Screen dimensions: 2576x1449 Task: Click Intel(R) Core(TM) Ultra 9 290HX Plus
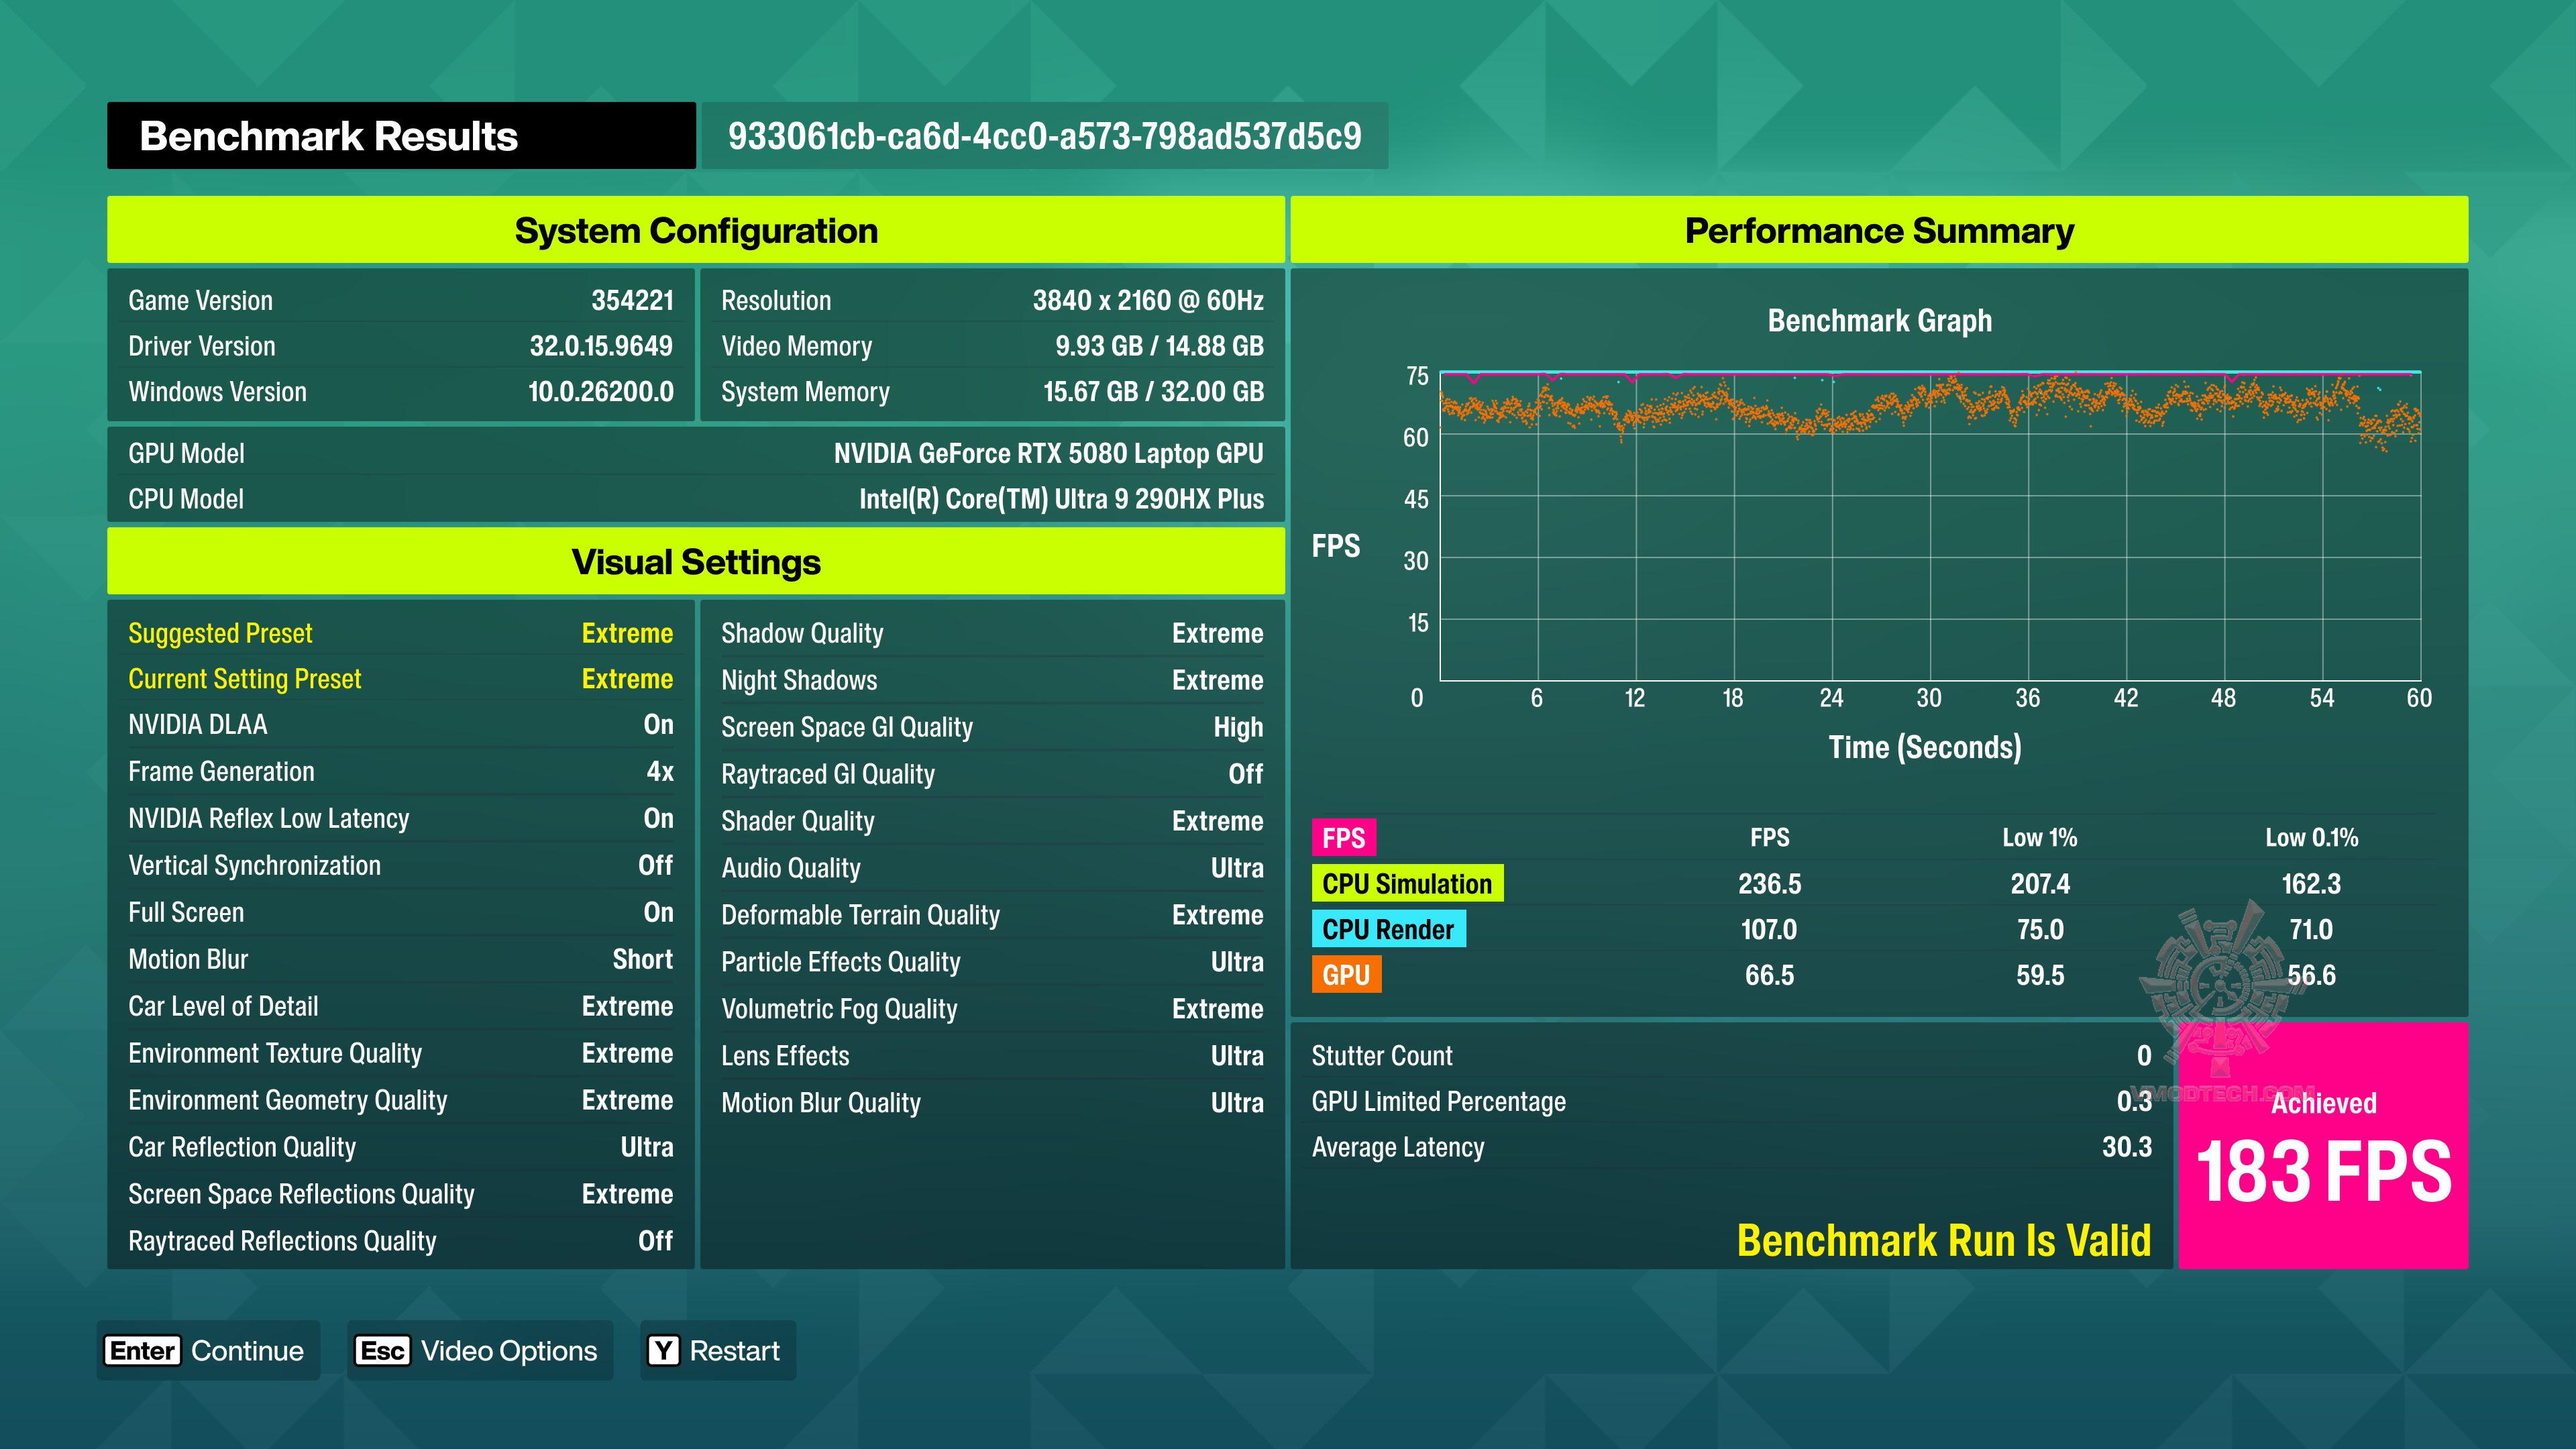point(1061,499)
